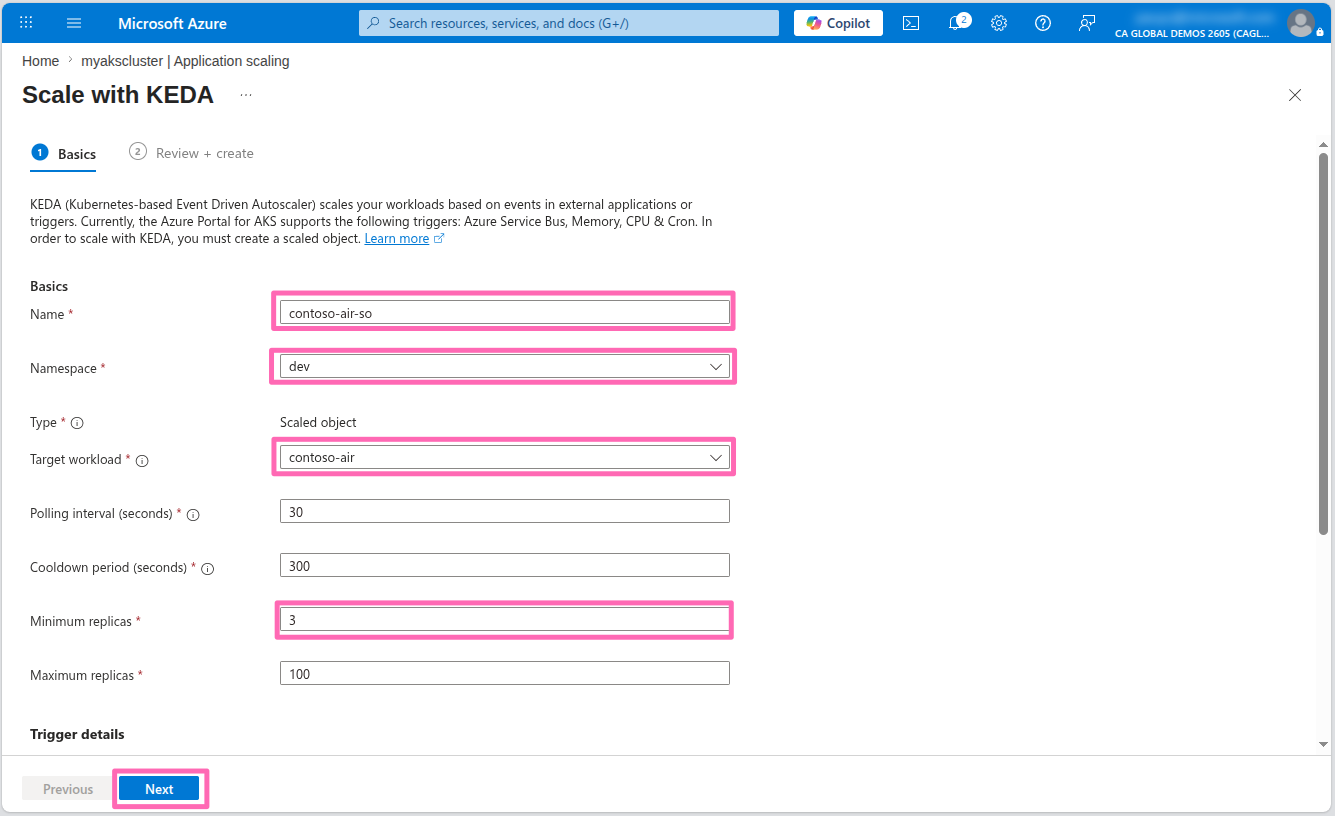1335x816 pixels.
Task: Click the Cooldown period input field
Action: 505,566
